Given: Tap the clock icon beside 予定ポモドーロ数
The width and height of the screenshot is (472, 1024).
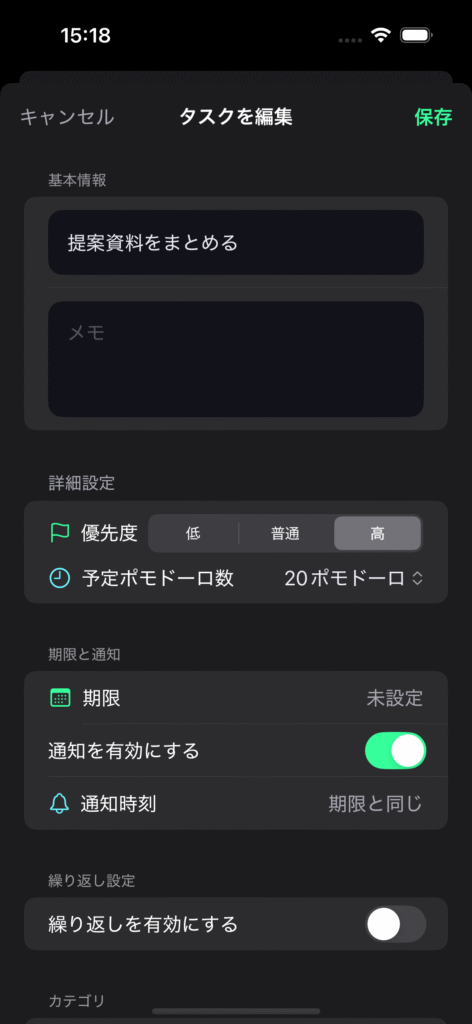Looking at the screenshot, I should click(59, 577).
